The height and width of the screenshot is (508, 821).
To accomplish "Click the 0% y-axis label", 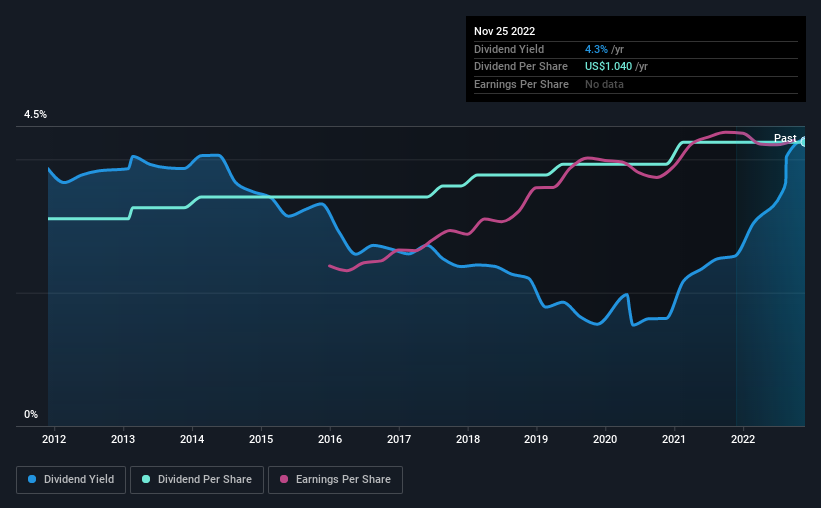I will (x=31, y=414).
